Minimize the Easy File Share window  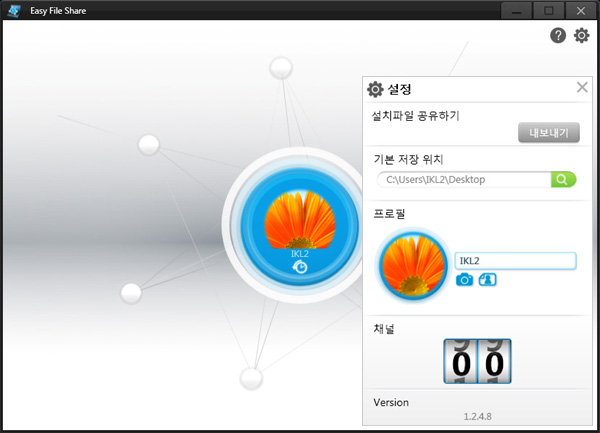(516, 11)
